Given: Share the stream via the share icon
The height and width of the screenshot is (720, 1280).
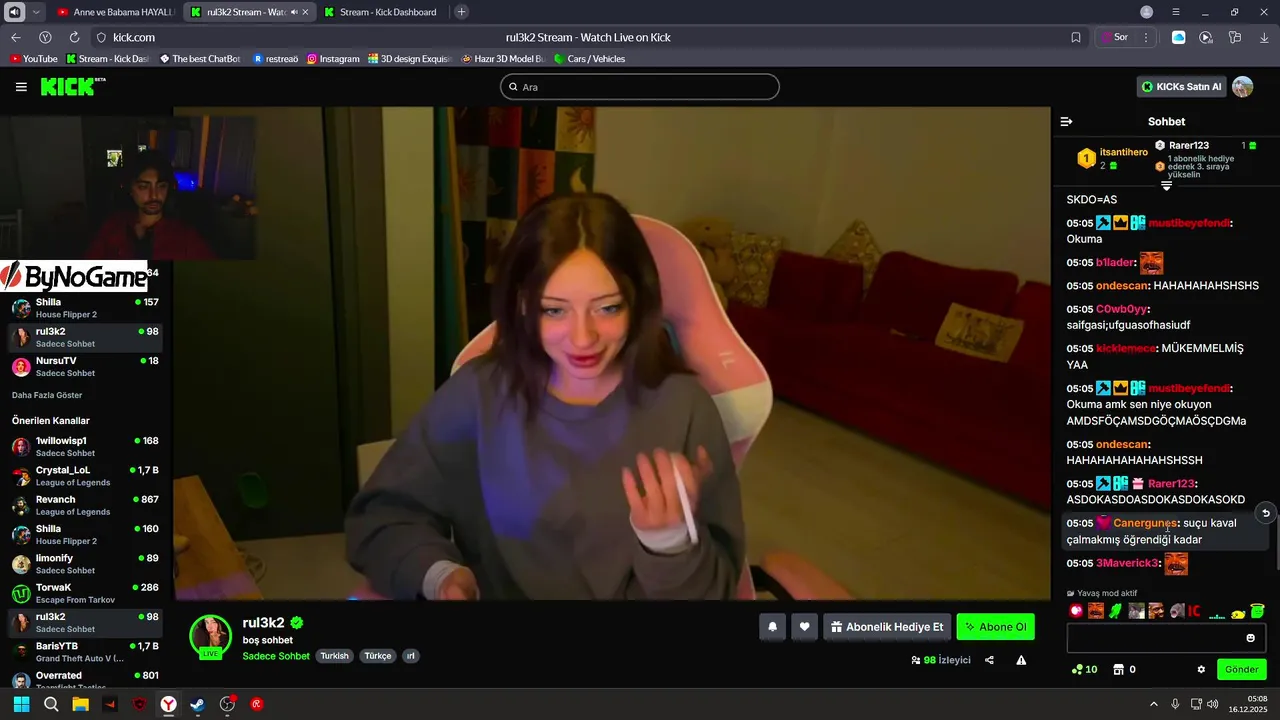Looking at the screenshot, I should pyautogui.click(x=989, y=660).
